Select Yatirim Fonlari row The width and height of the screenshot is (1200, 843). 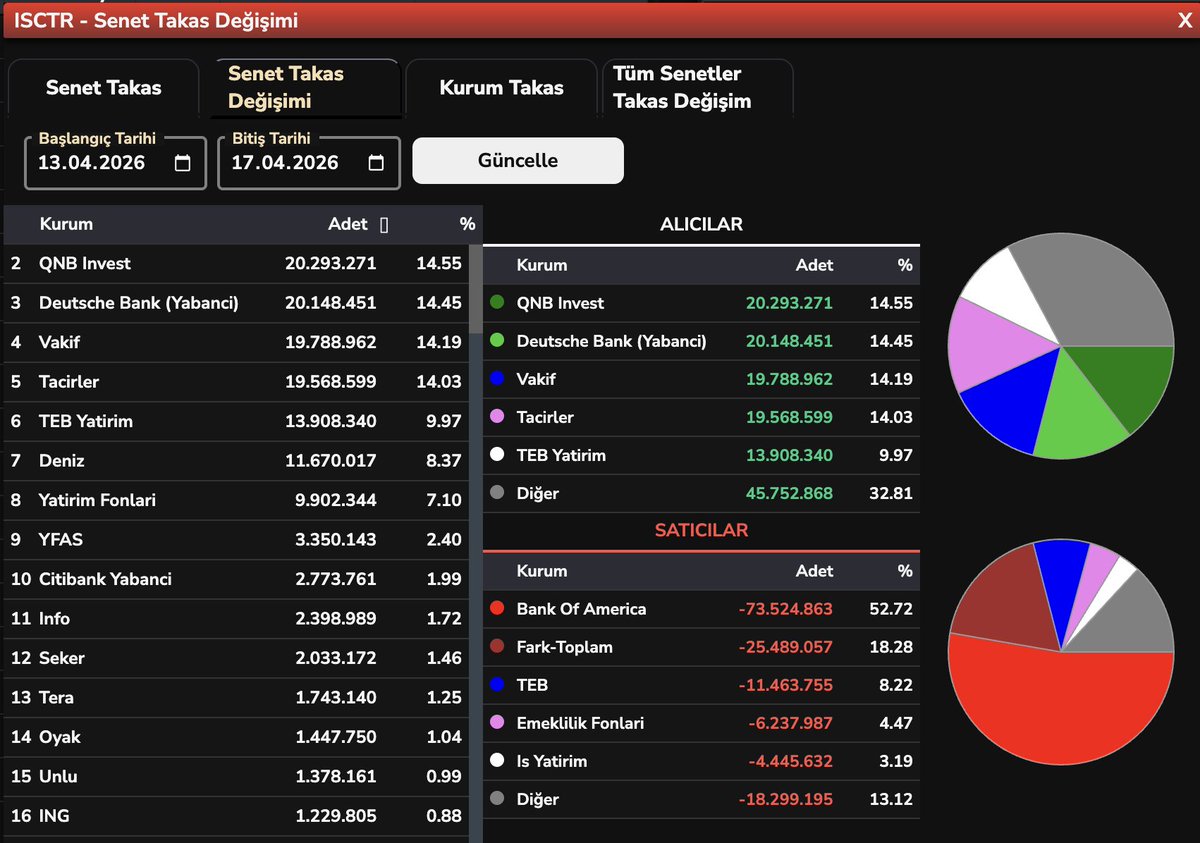click(236, 500)
